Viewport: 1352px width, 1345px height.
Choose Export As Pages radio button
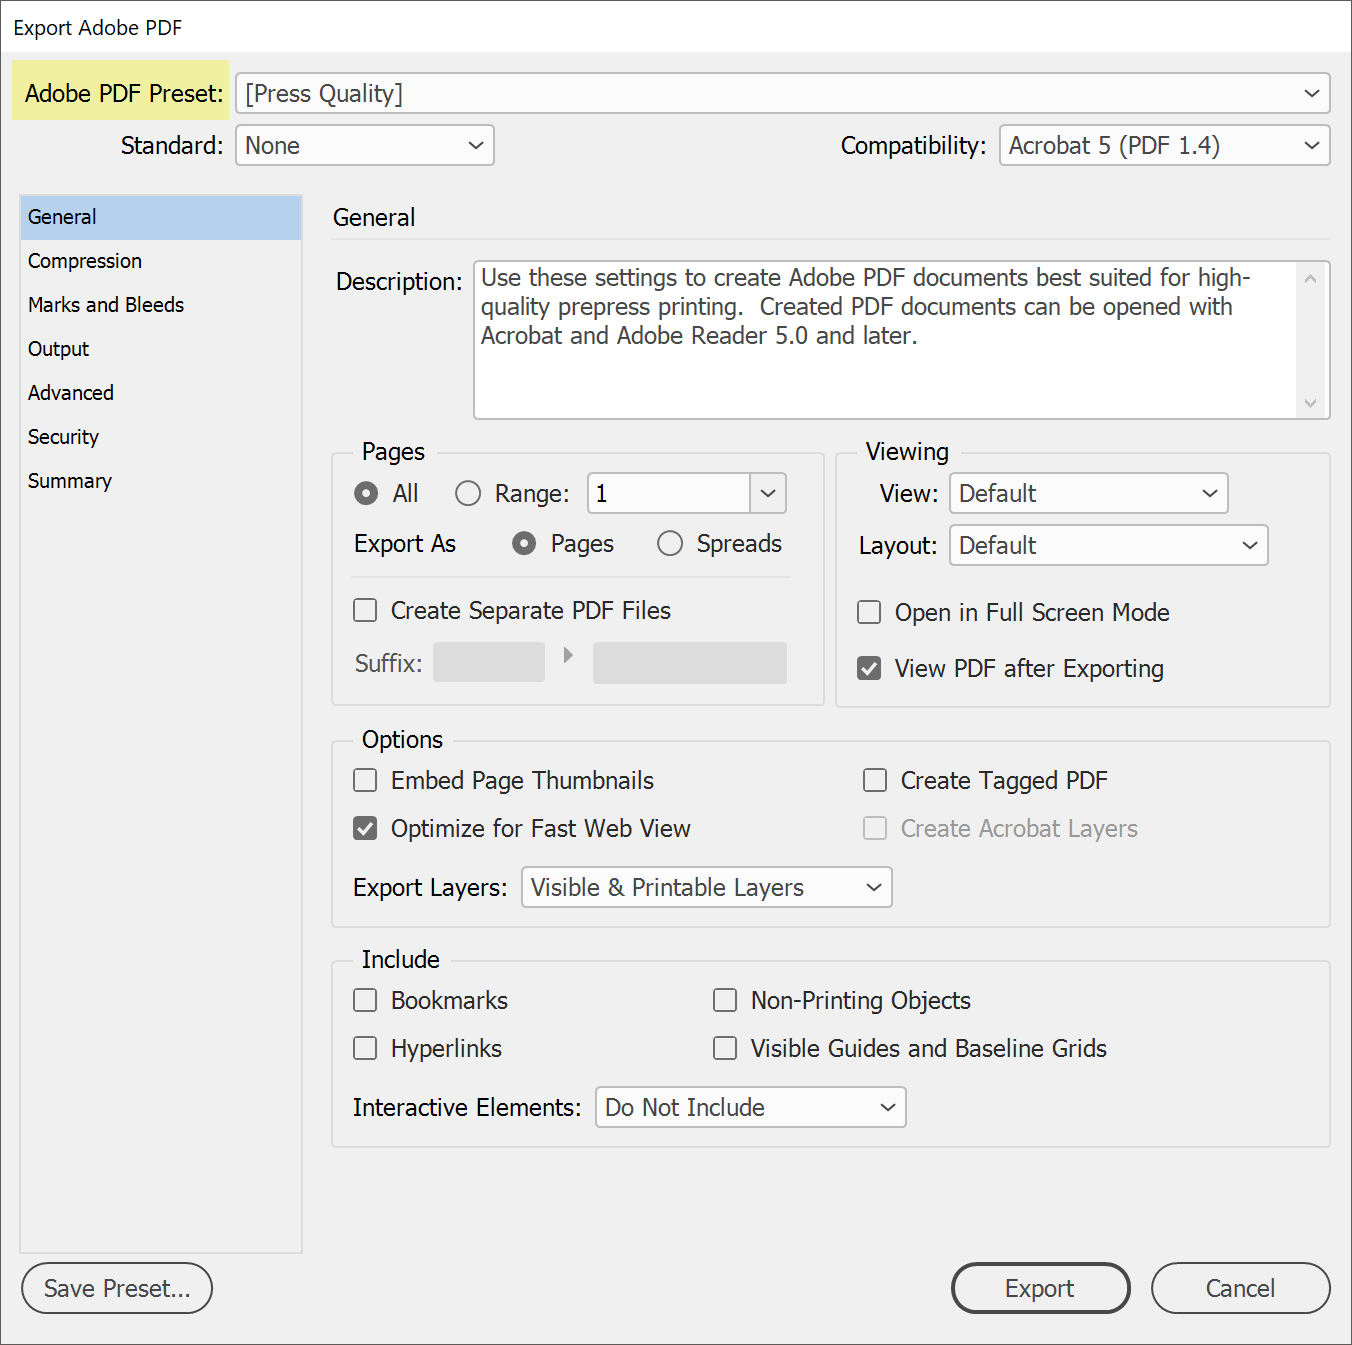pos(524,543)
